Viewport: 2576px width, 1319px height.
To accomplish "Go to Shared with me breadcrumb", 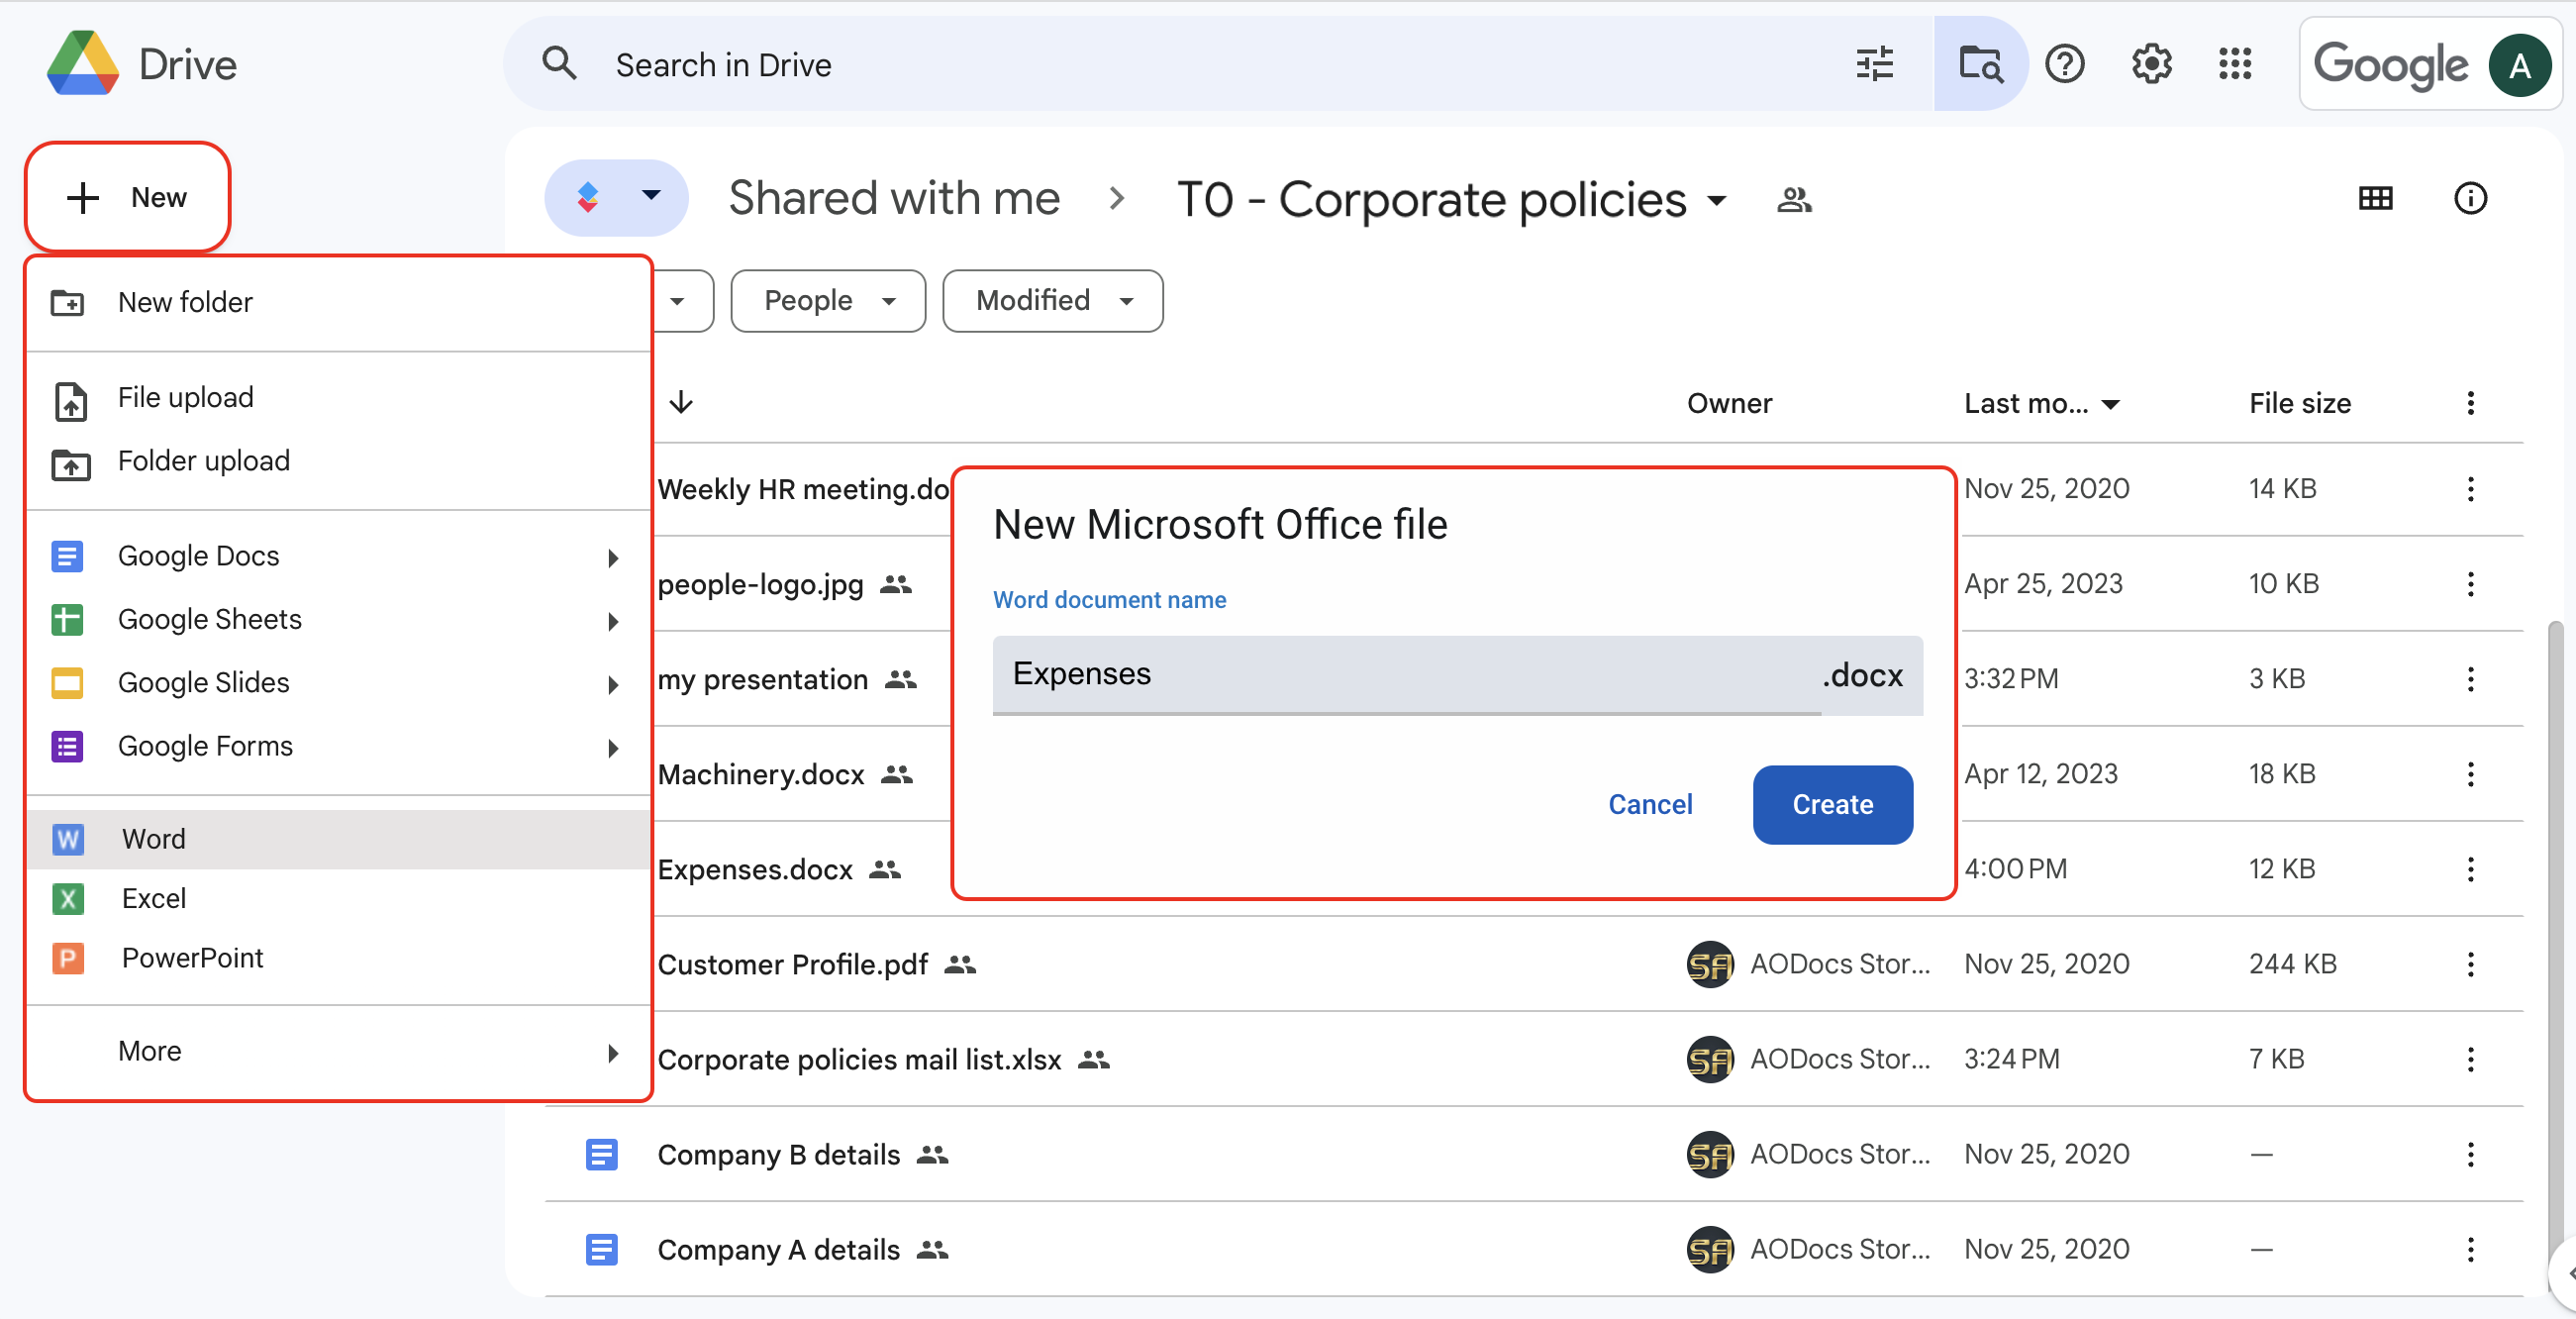I will [x=894, y=198].
